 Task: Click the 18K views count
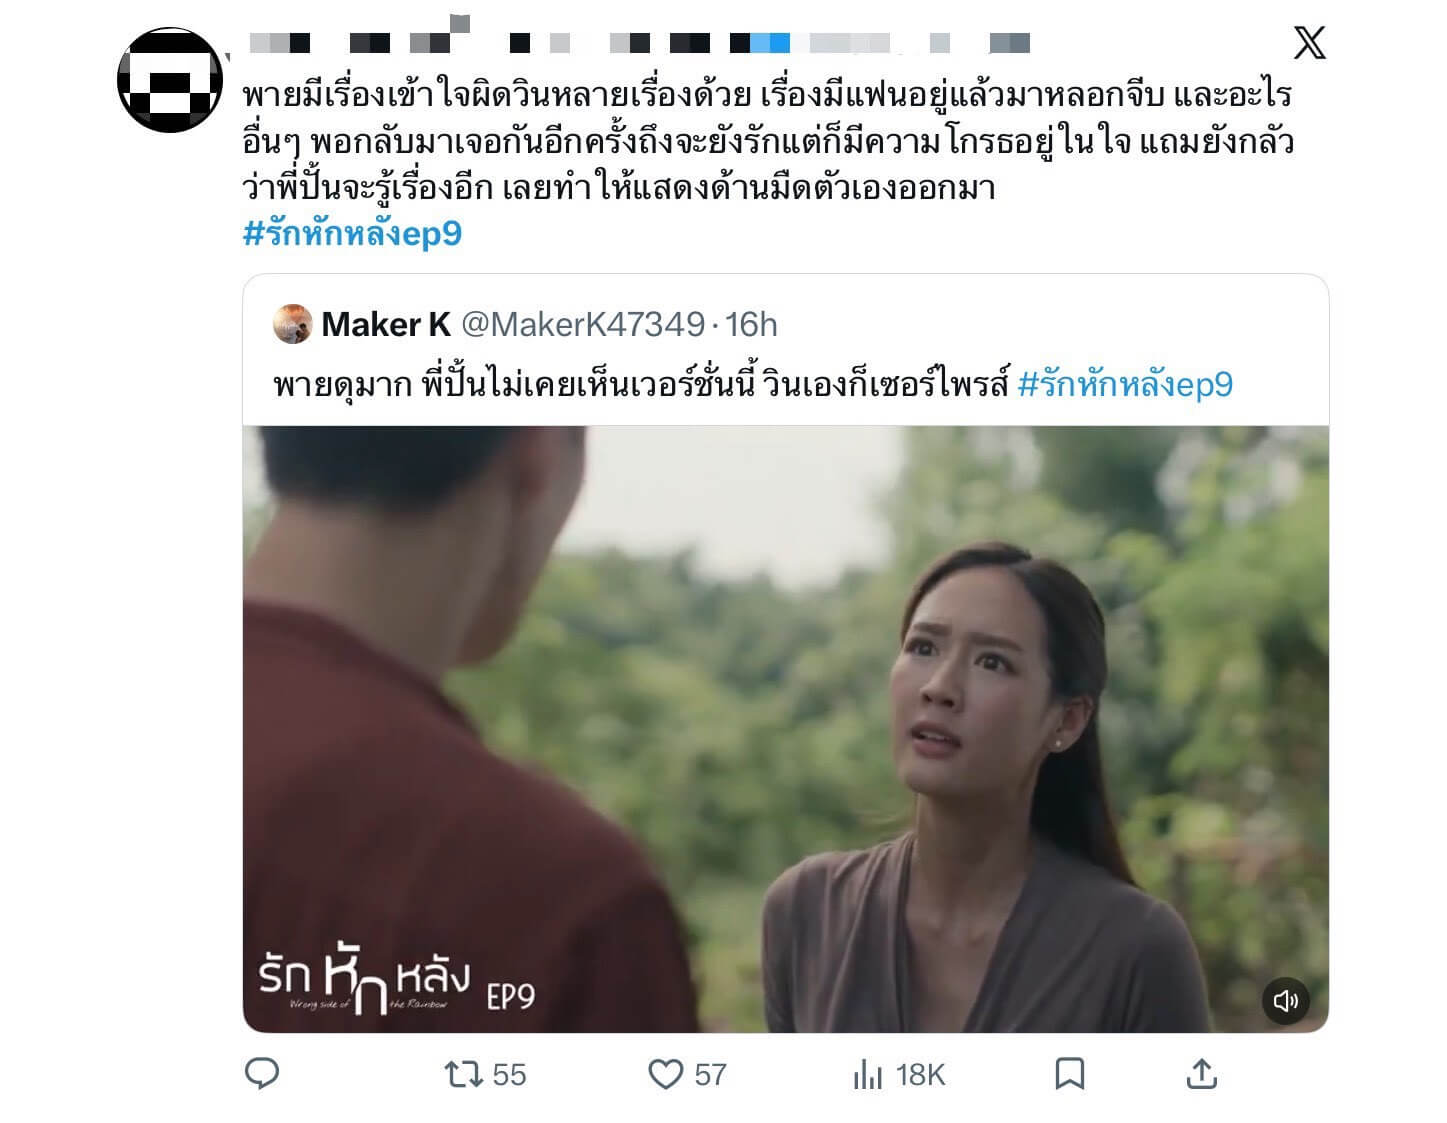[920, 1075]
